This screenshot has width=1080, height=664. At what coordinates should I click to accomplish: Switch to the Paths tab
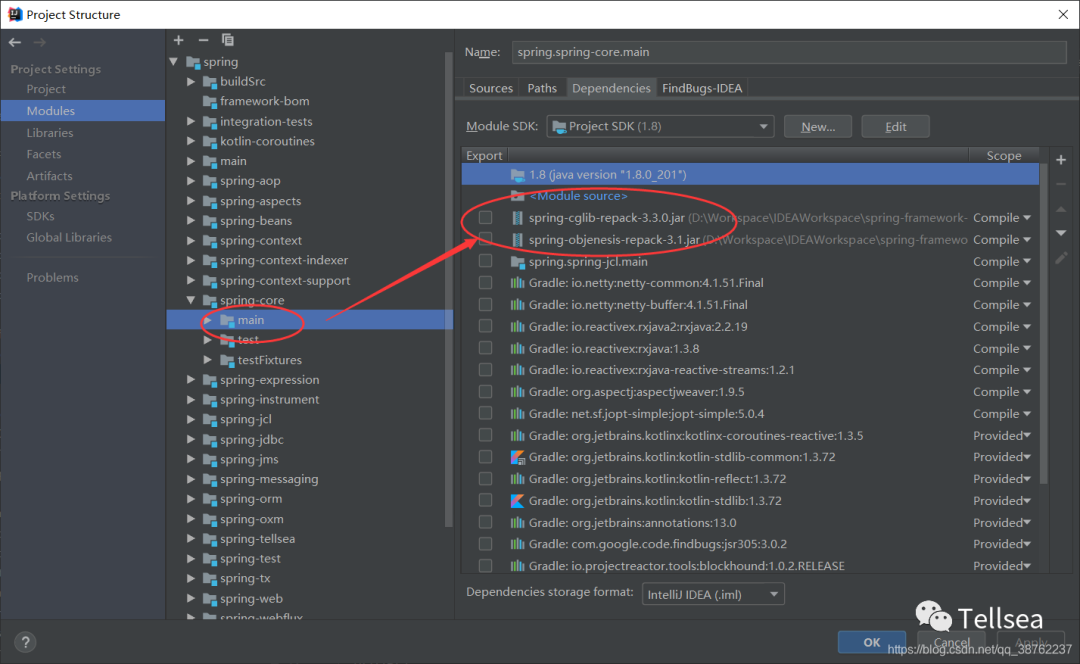click(541, 88)
